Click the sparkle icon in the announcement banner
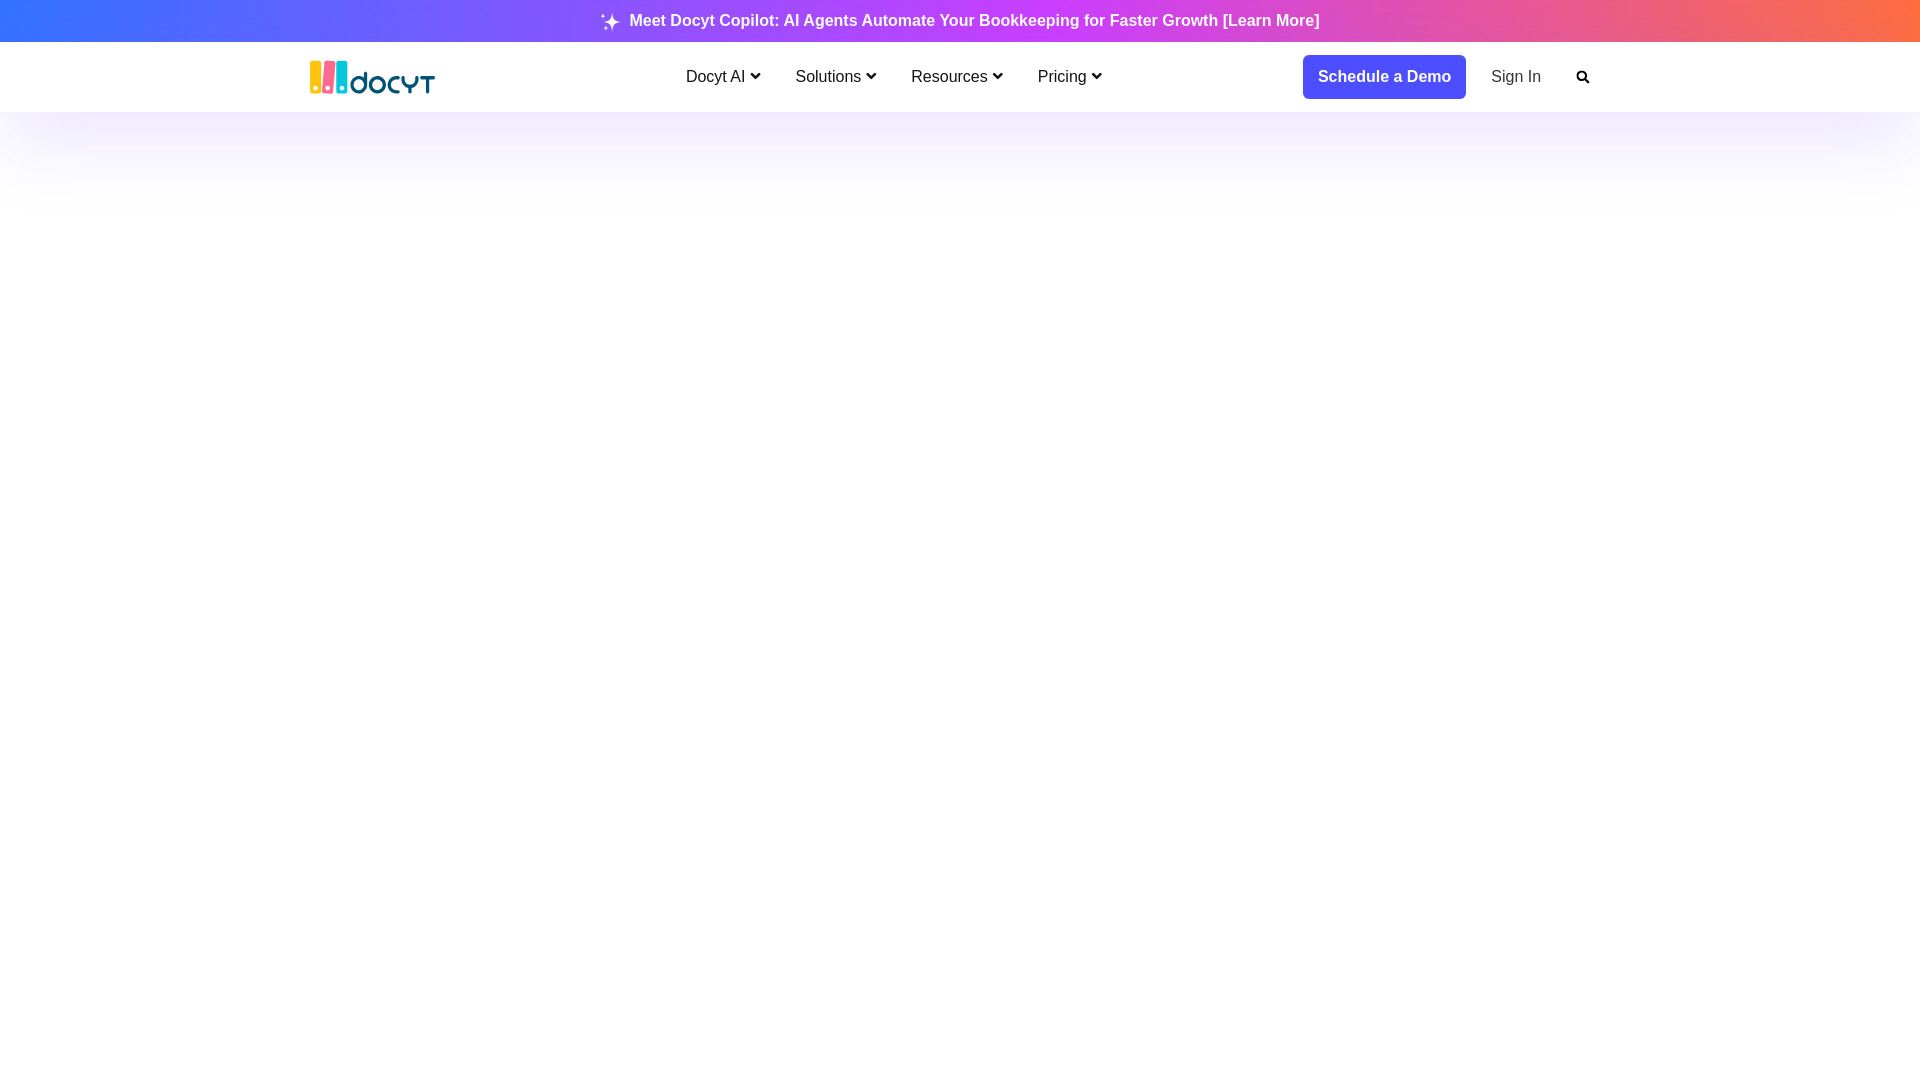This screenshot has height=1080, width=1920. (610, 21)
